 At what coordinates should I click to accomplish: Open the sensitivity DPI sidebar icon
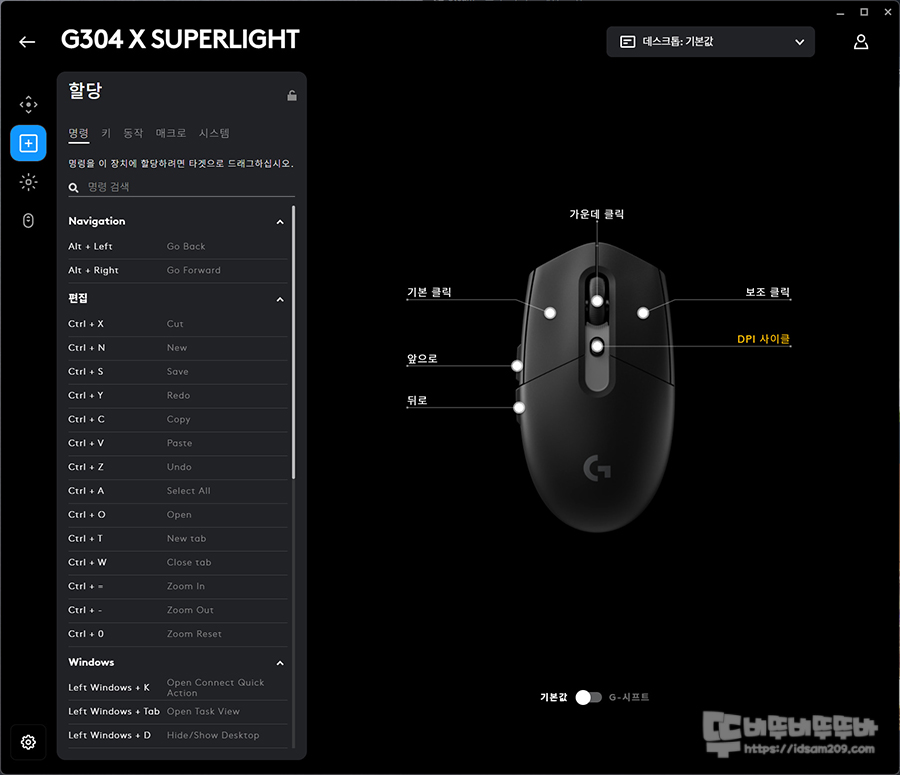(28, 104)
